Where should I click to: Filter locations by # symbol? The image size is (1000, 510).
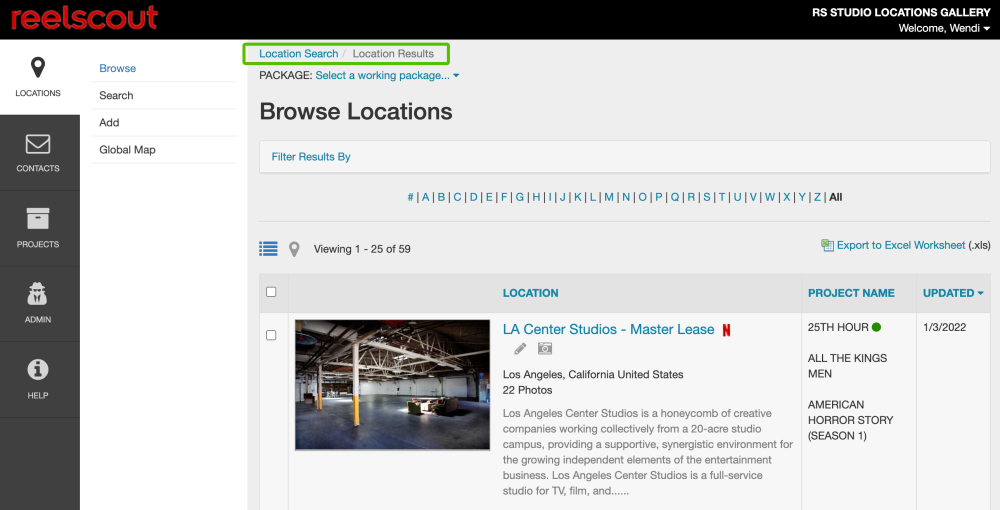[x=410, y=197]
